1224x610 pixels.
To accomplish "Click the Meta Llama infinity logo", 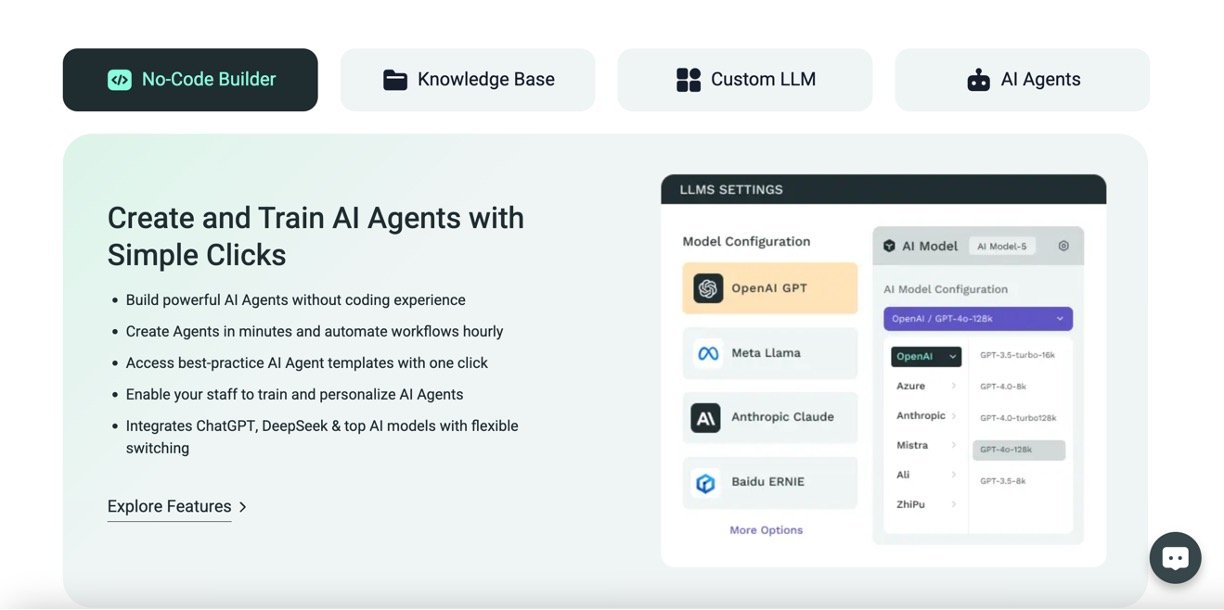I will [x=708, y=353].
